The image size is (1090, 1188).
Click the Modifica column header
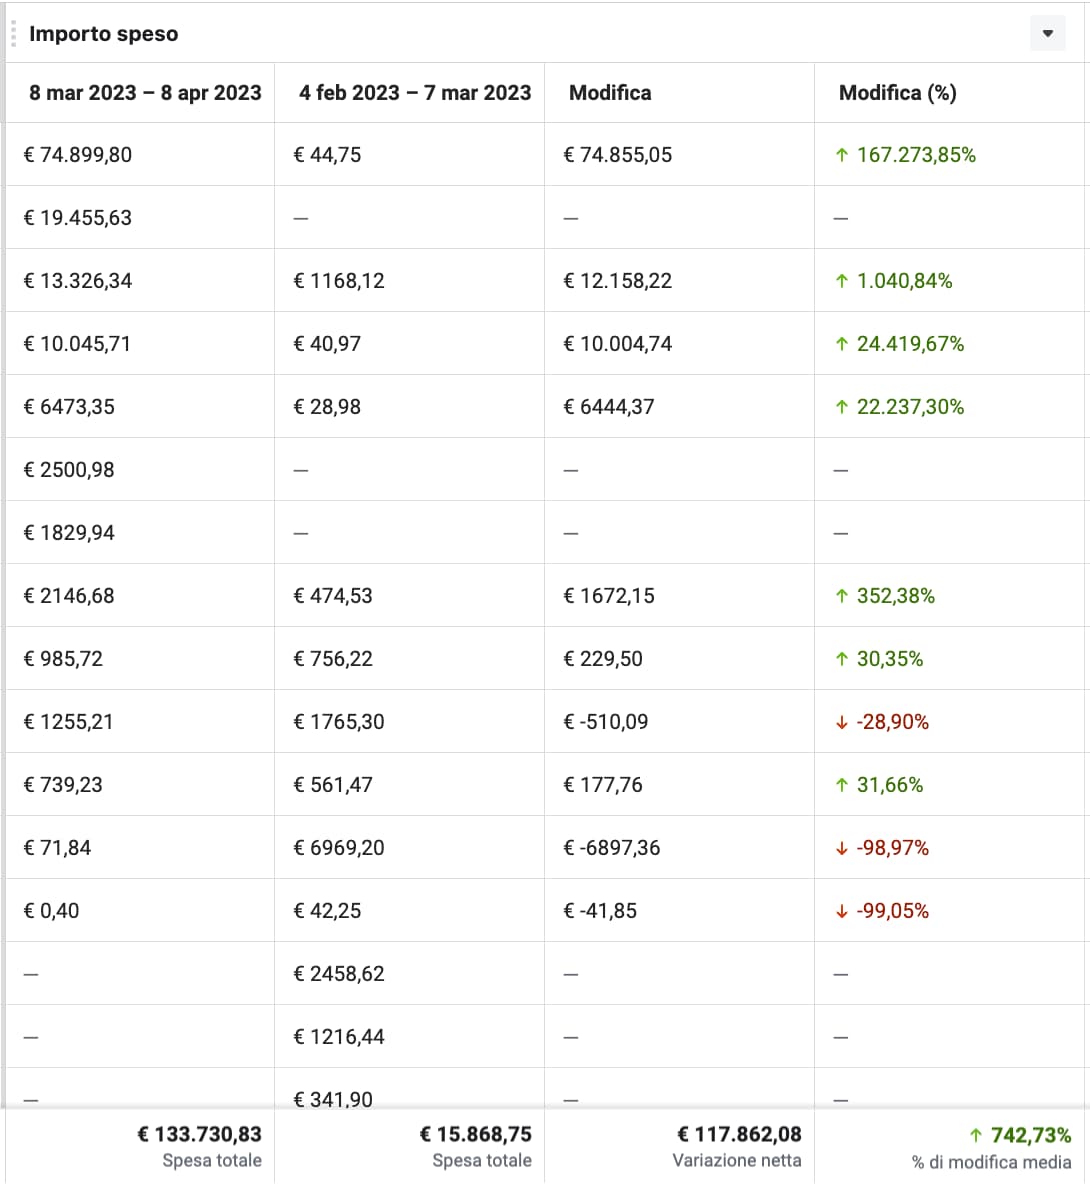point(610,93)
